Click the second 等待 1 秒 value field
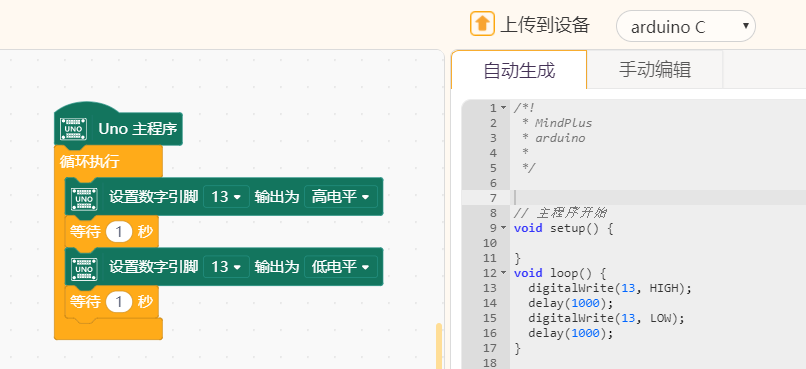Image resolution: width=806 pixels, height=369 pixels. 119,302
